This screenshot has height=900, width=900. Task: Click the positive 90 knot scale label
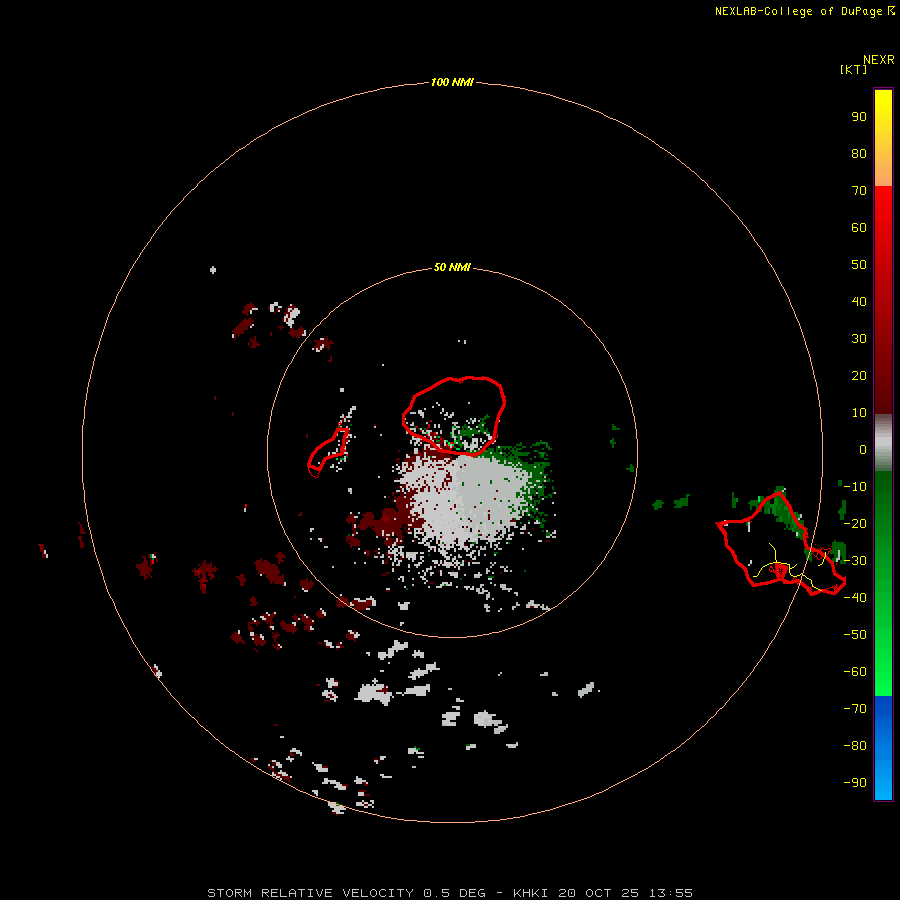tap(859, 117)
